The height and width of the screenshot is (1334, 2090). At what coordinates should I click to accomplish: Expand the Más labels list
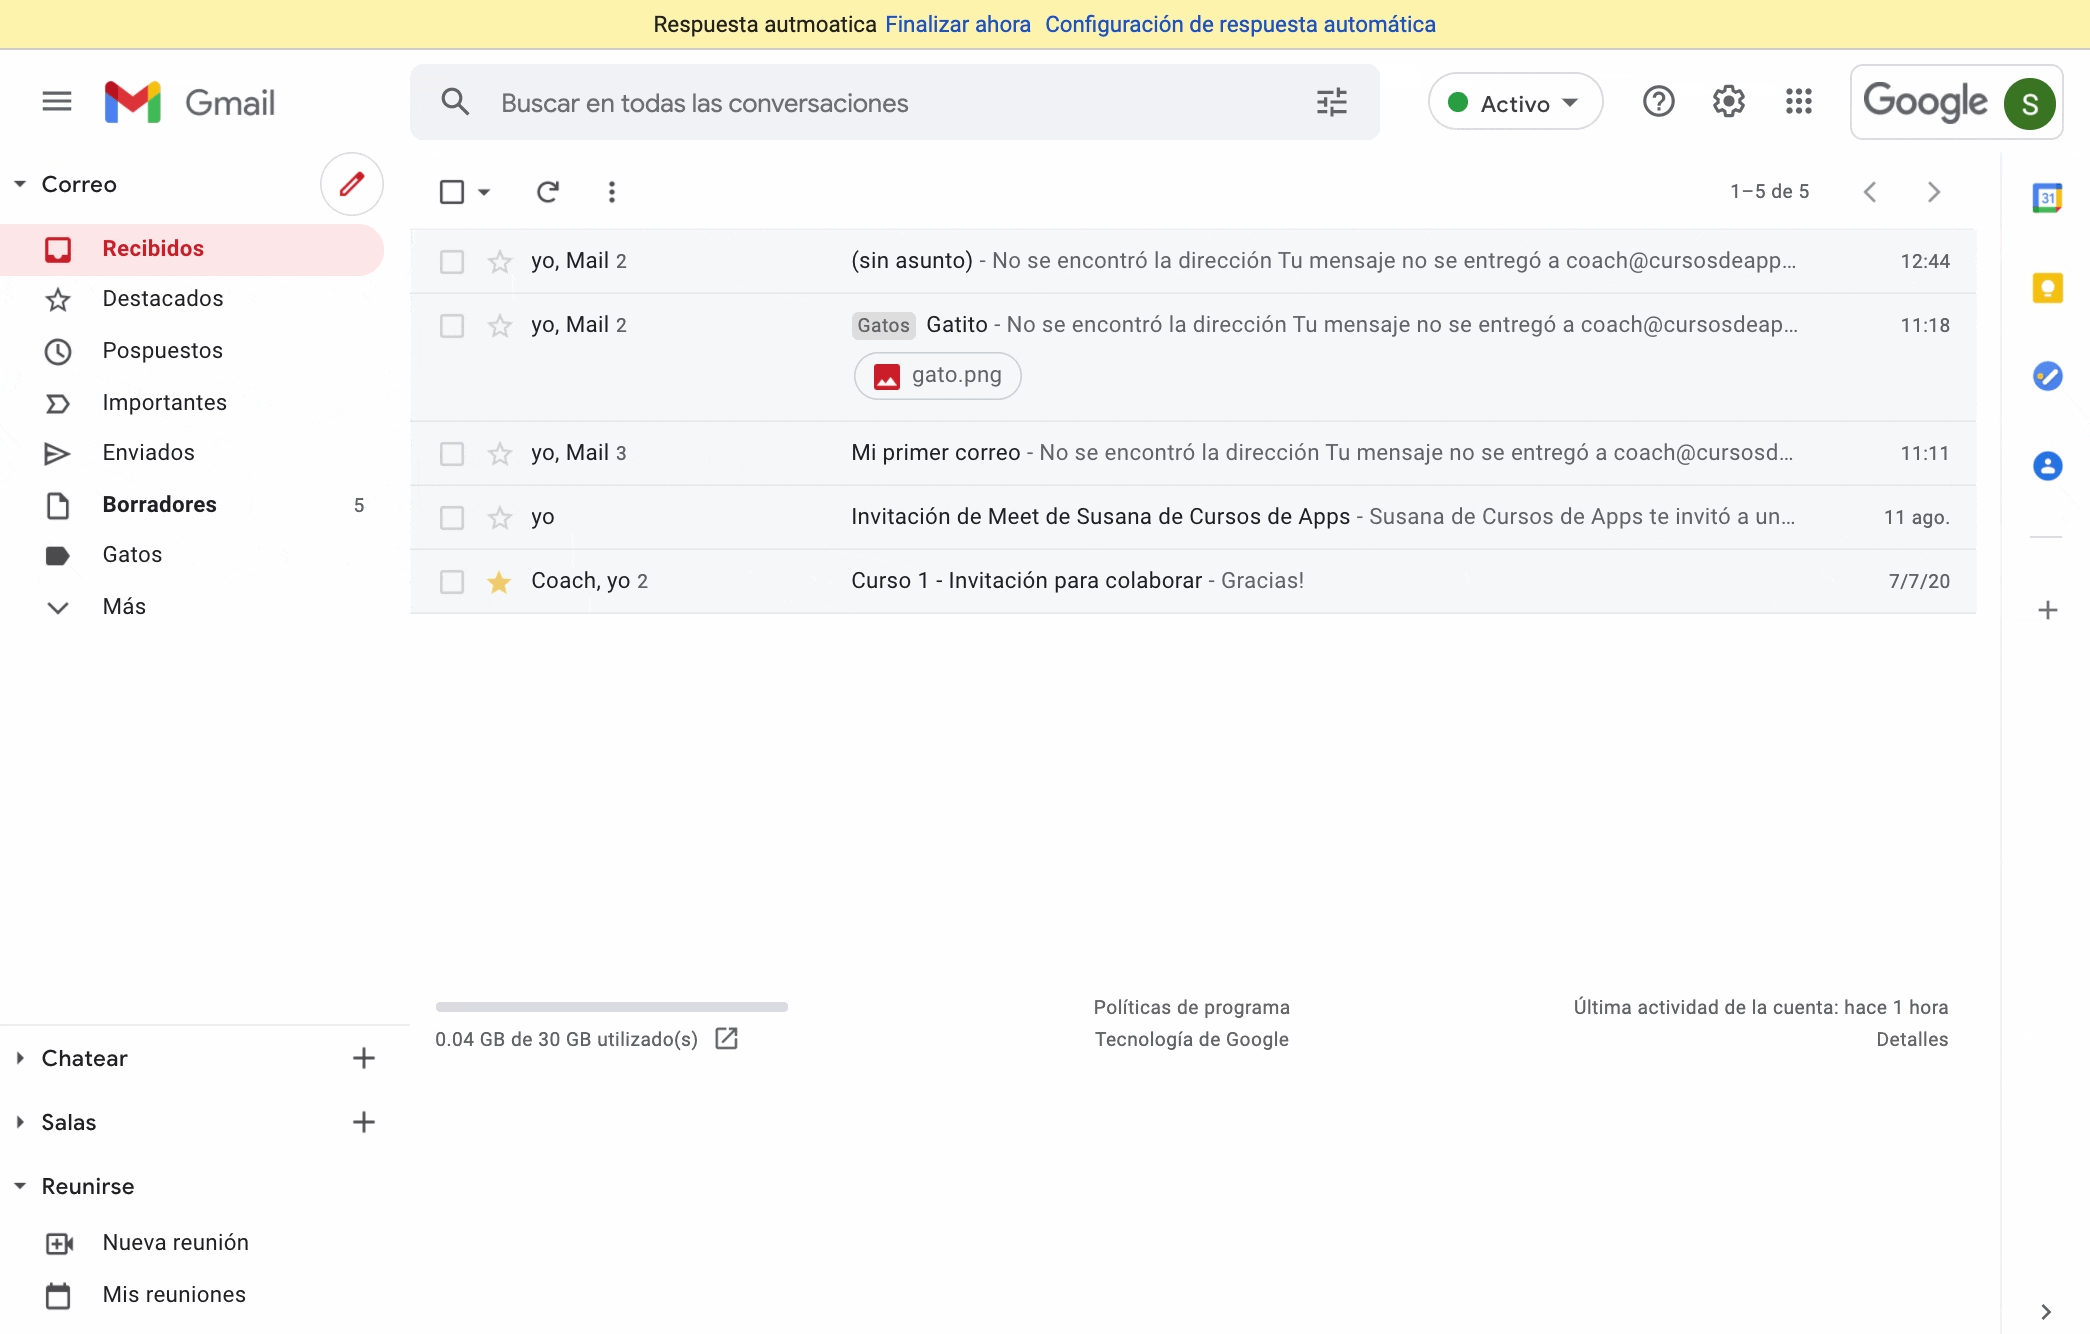tap(124, 607)
